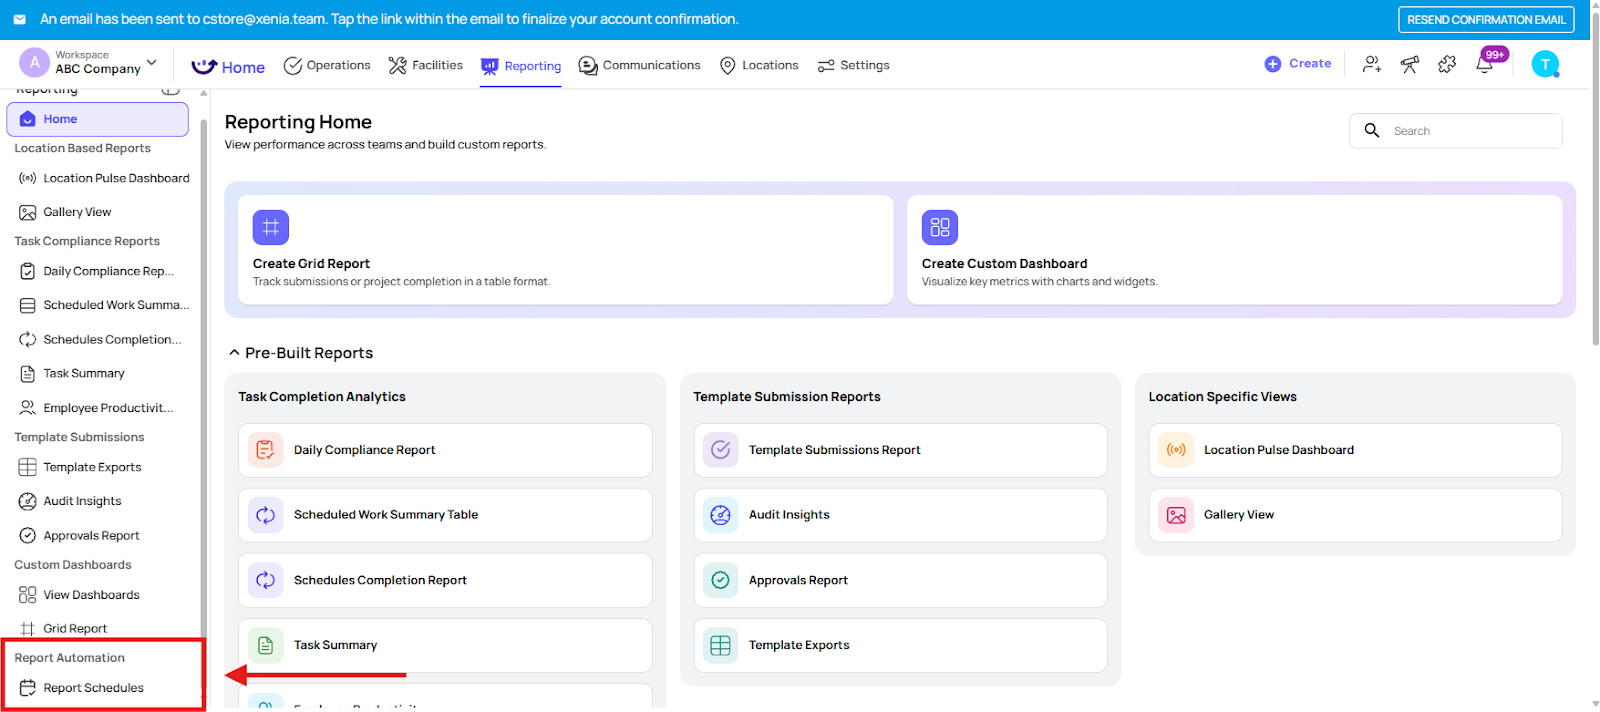
Task: Click the invite user icon
Action: pyautogui.click(x=1372, y=65)
